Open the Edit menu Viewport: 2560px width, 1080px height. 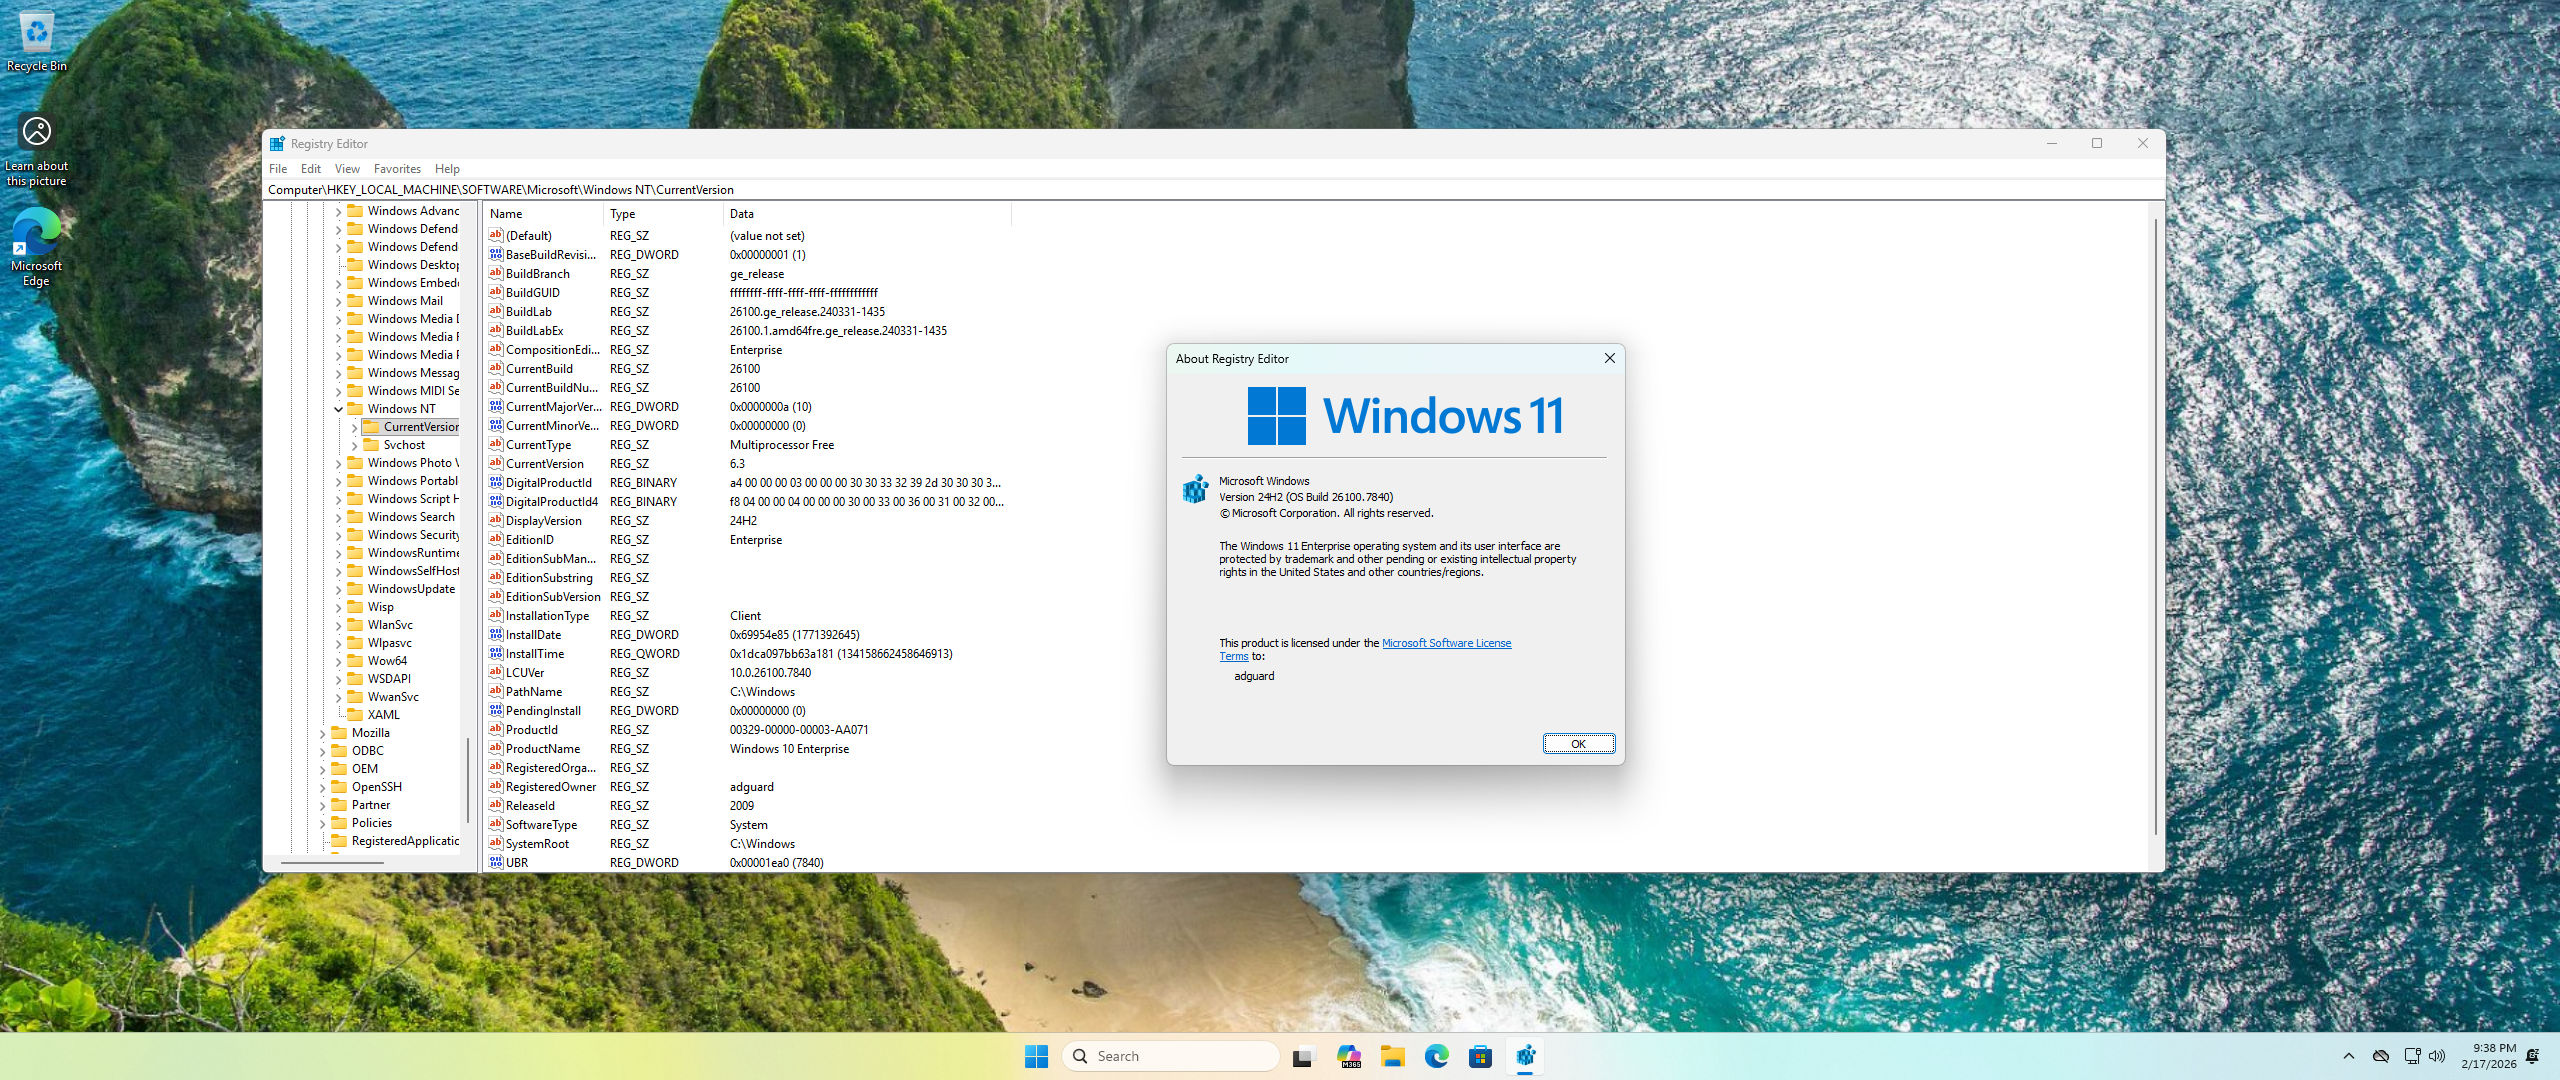(x=310, y=169)
